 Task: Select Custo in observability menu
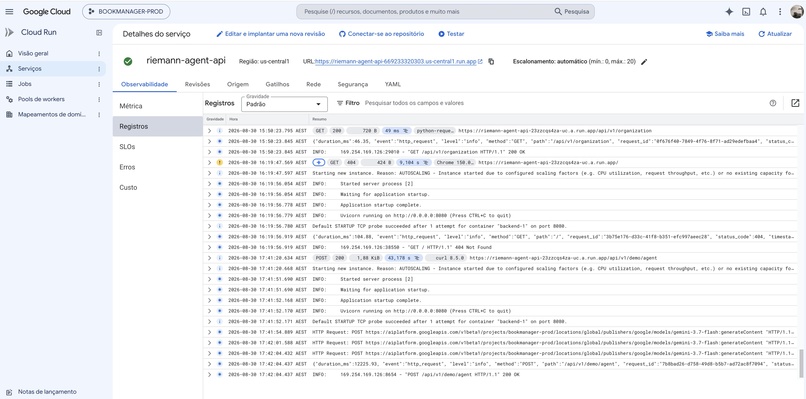(158, 188)
